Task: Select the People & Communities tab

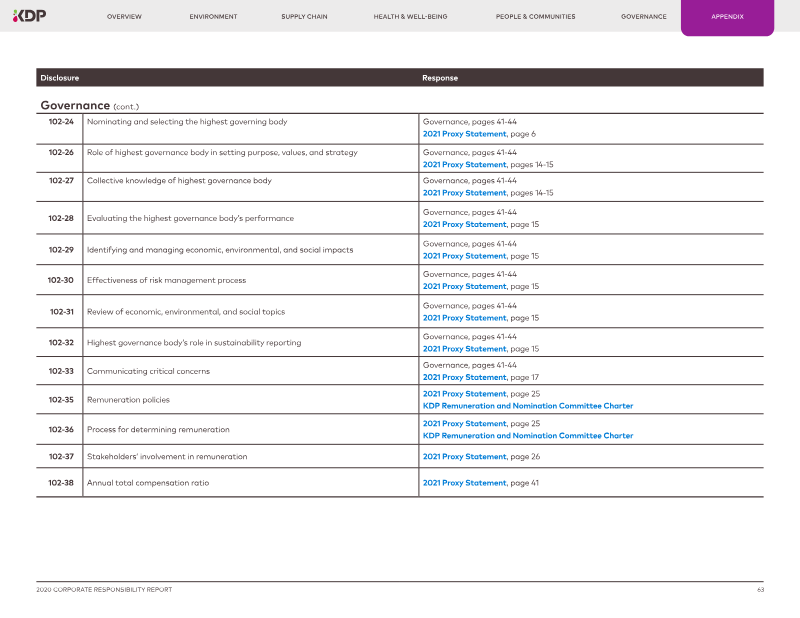Action: pyautogui.click(x=535, y=17)
